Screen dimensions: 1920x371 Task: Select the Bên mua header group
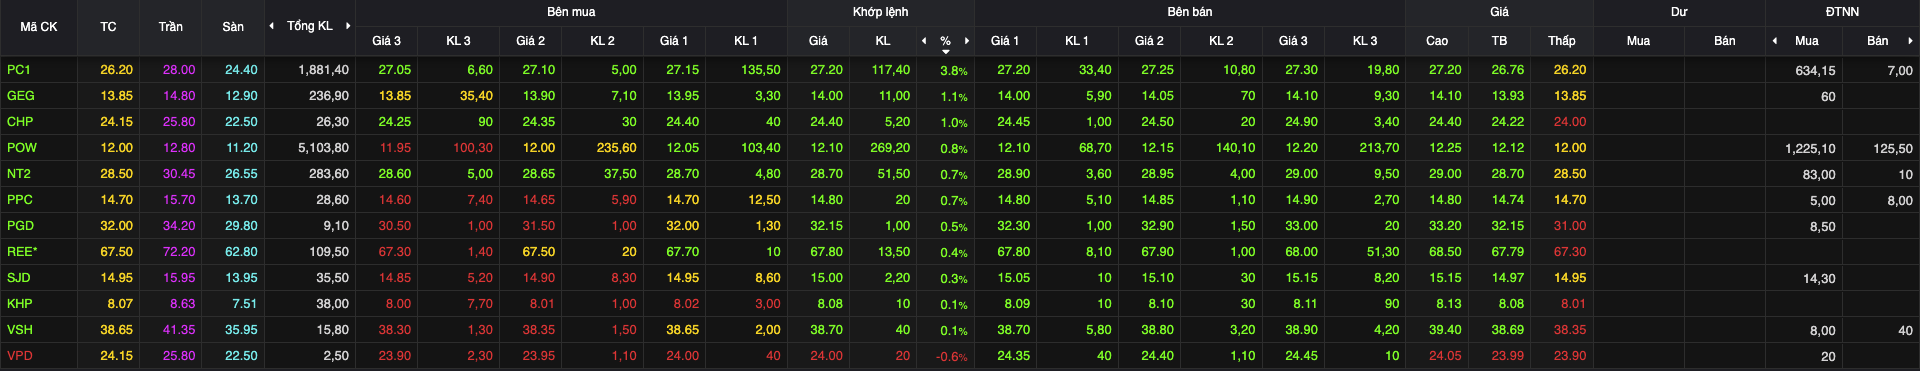pos(571,12)
